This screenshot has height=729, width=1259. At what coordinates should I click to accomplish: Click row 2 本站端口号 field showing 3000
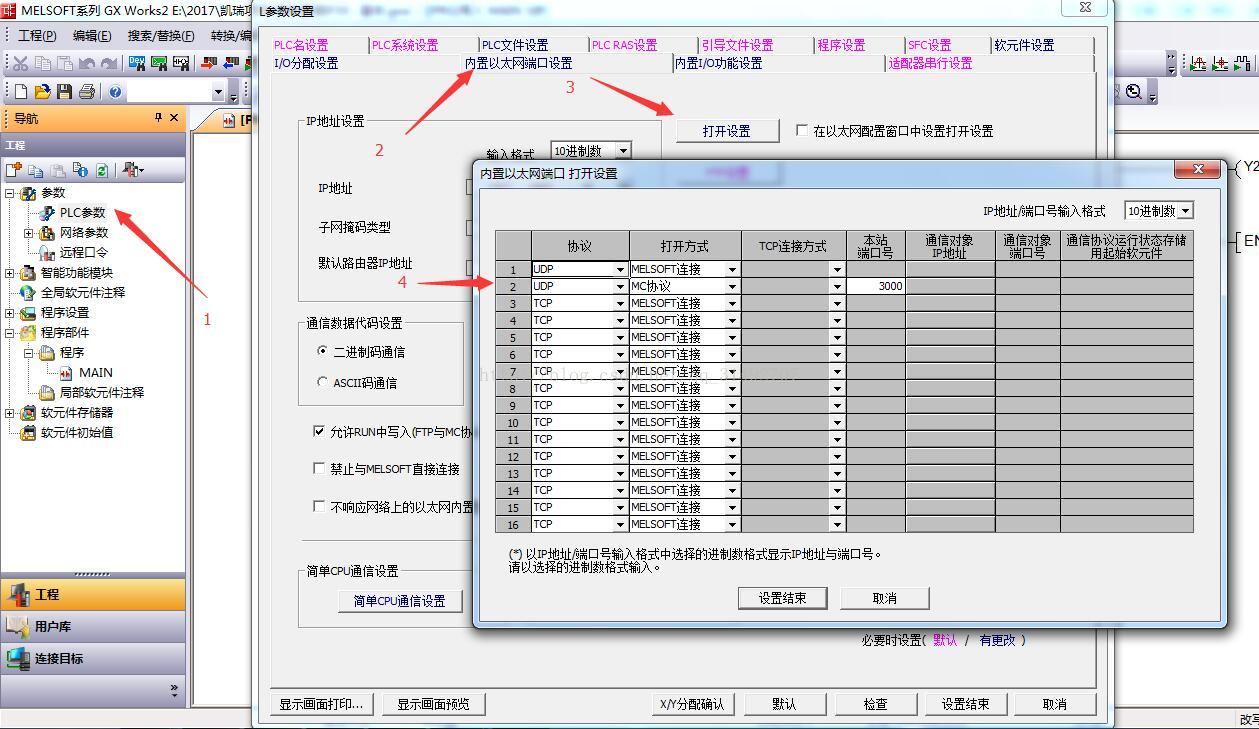[876, 286]
